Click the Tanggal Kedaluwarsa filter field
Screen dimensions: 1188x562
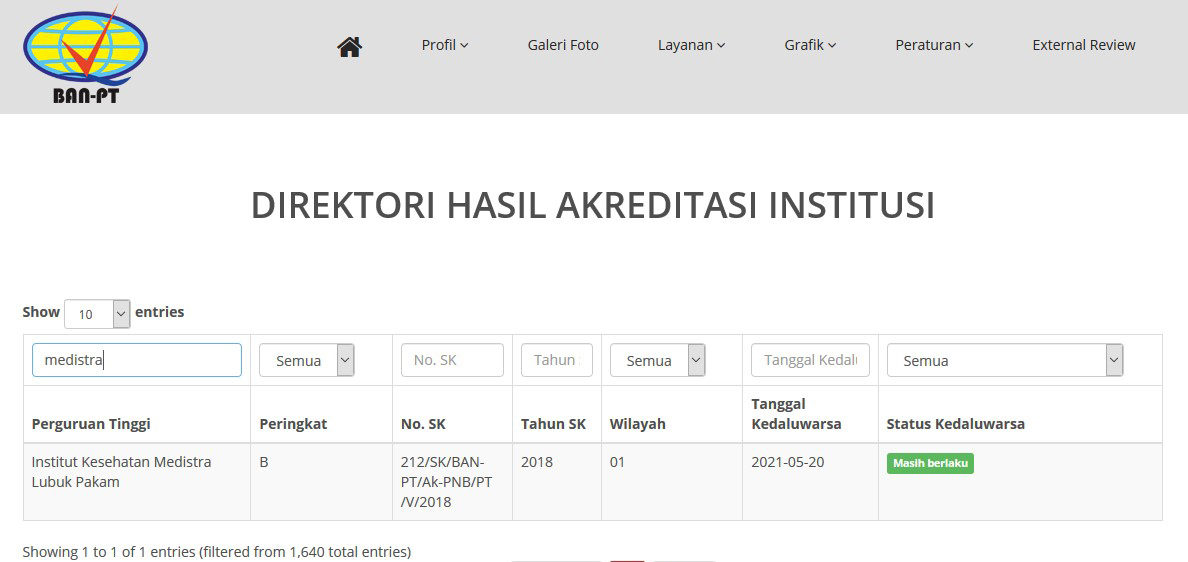click(x=810, y=360)
